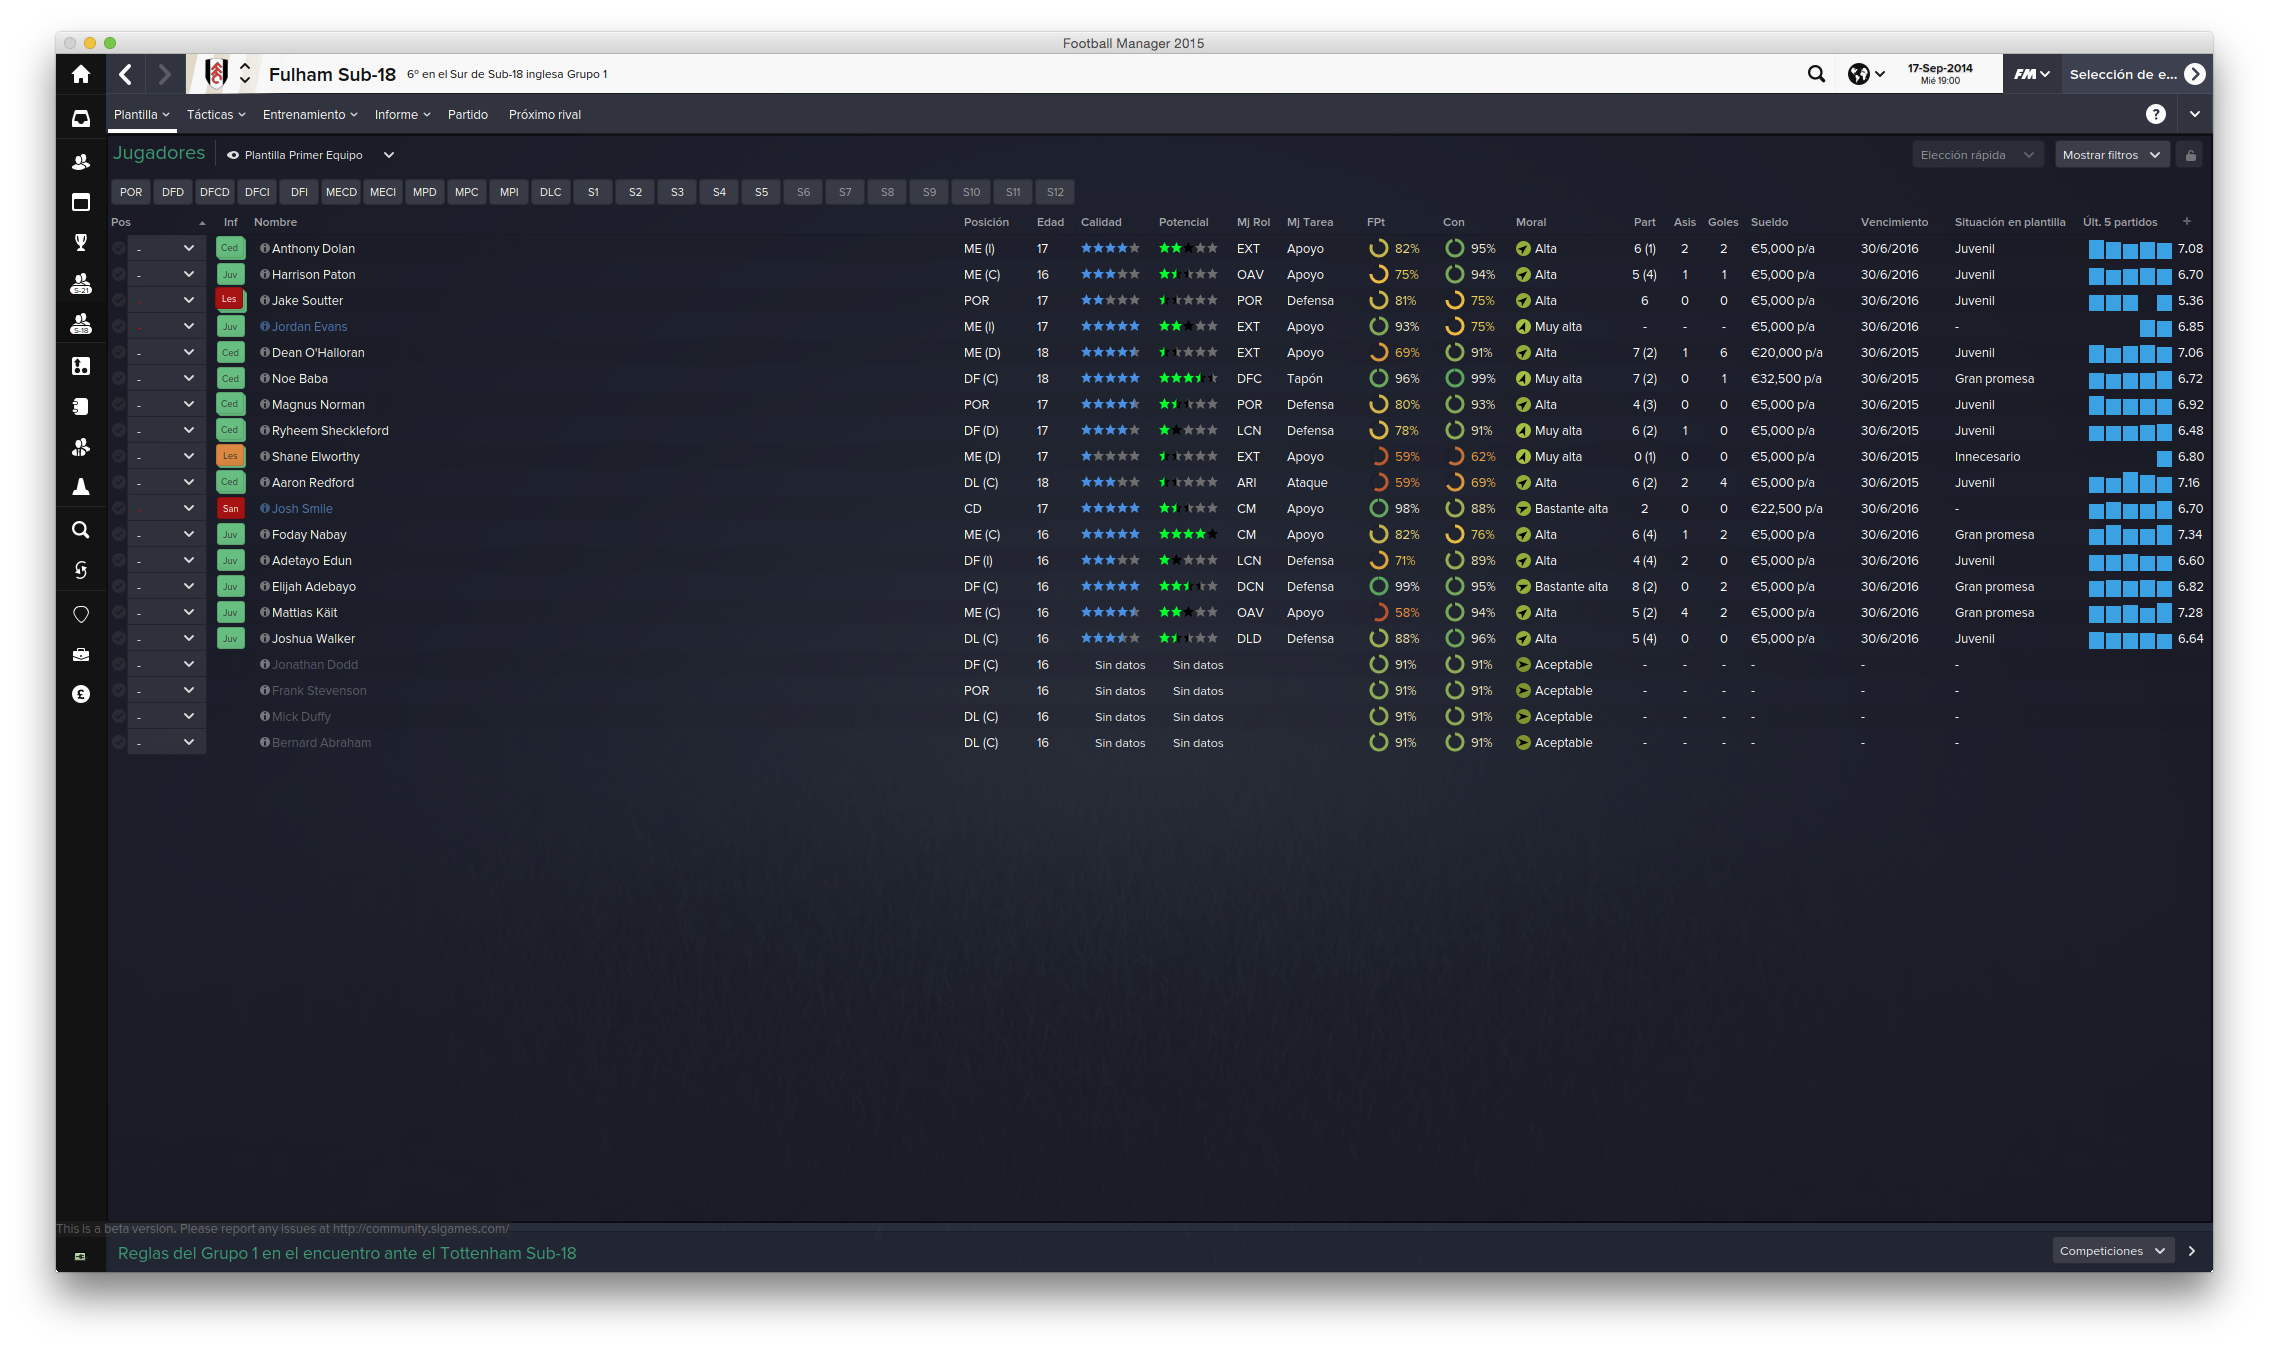Open the S-18 squad sidebar icon

click(x=81, y=324)
